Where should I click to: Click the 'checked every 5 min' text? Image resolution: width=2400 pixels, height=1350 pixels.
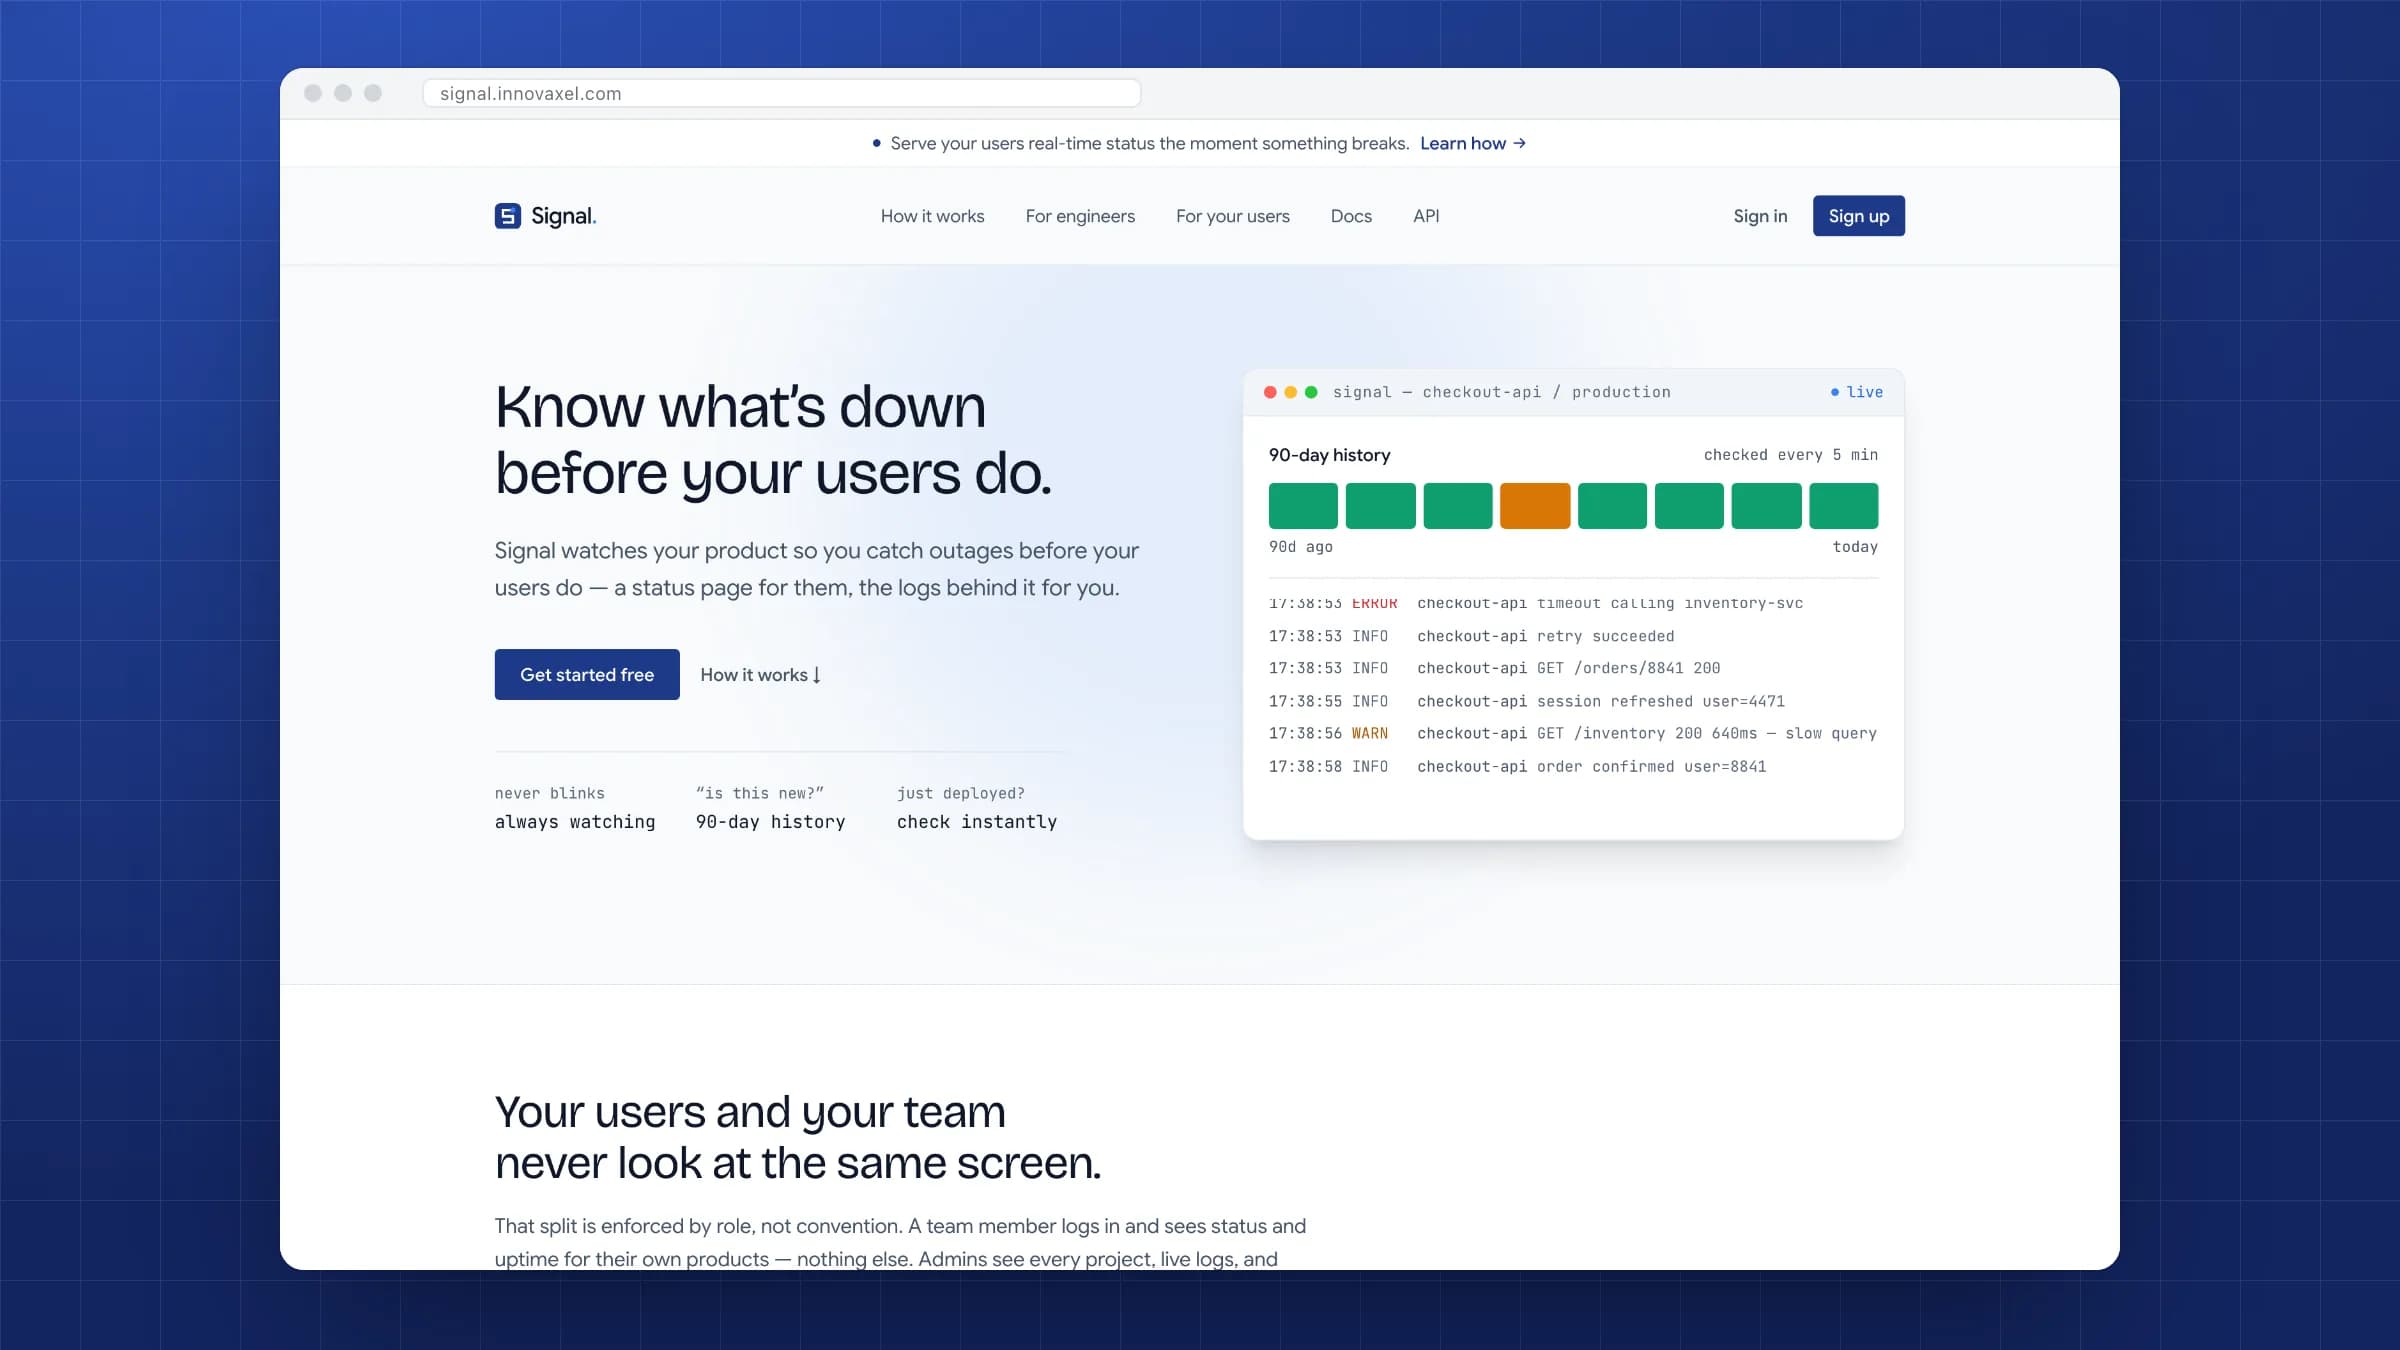point(1791,455)
